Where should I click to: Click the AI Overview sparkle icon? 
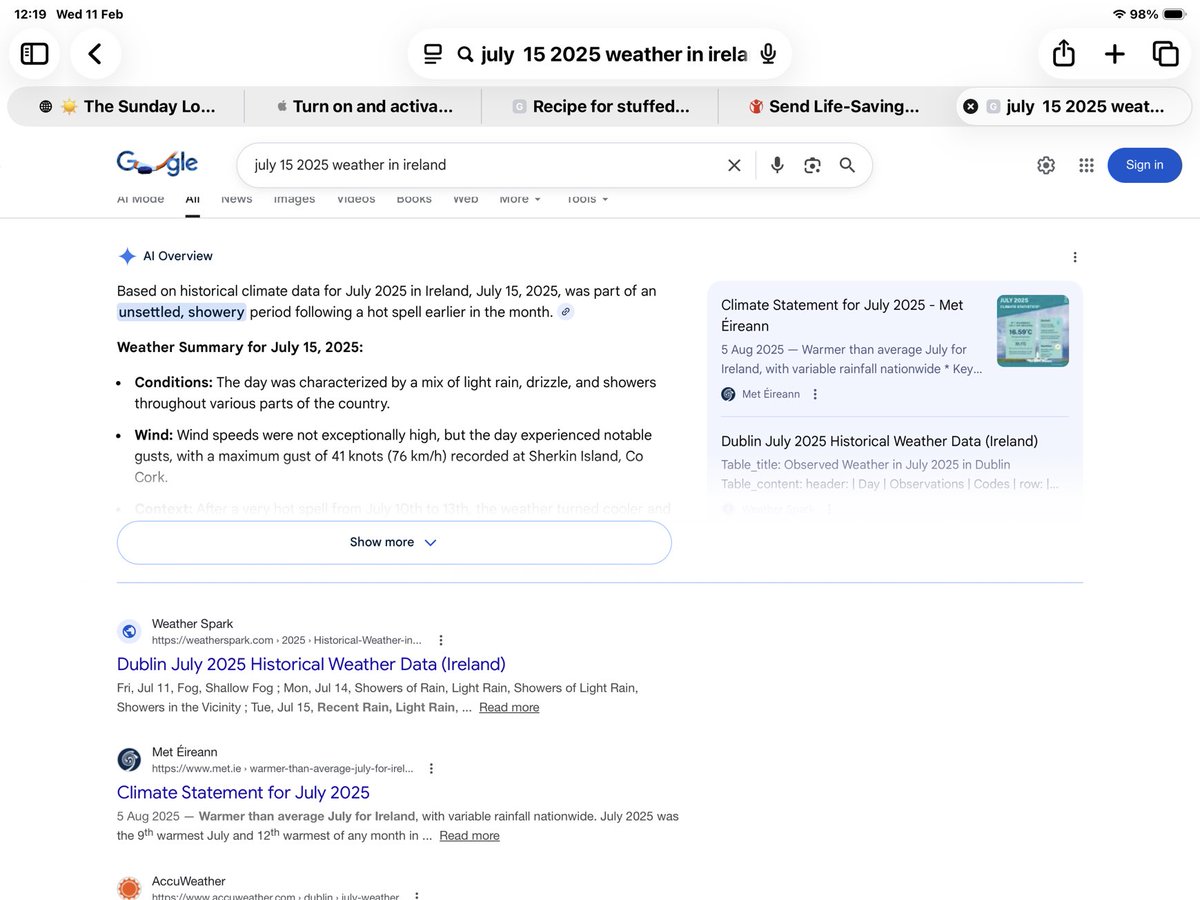(127, 256)
